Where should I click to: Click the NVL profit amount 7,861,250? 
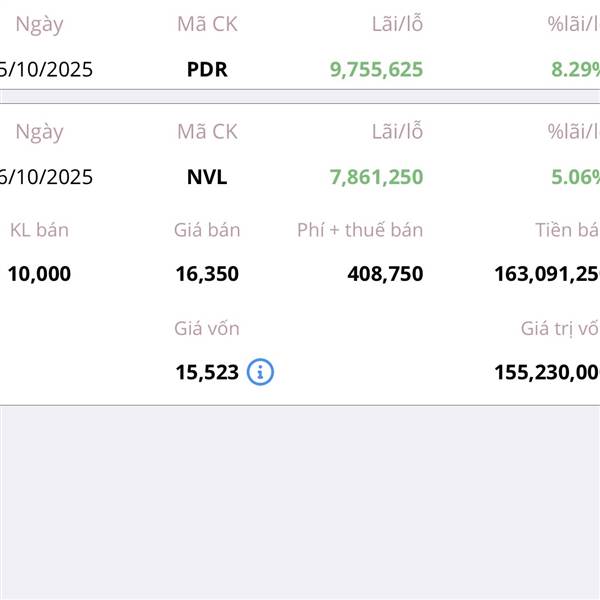click(376, 177)
